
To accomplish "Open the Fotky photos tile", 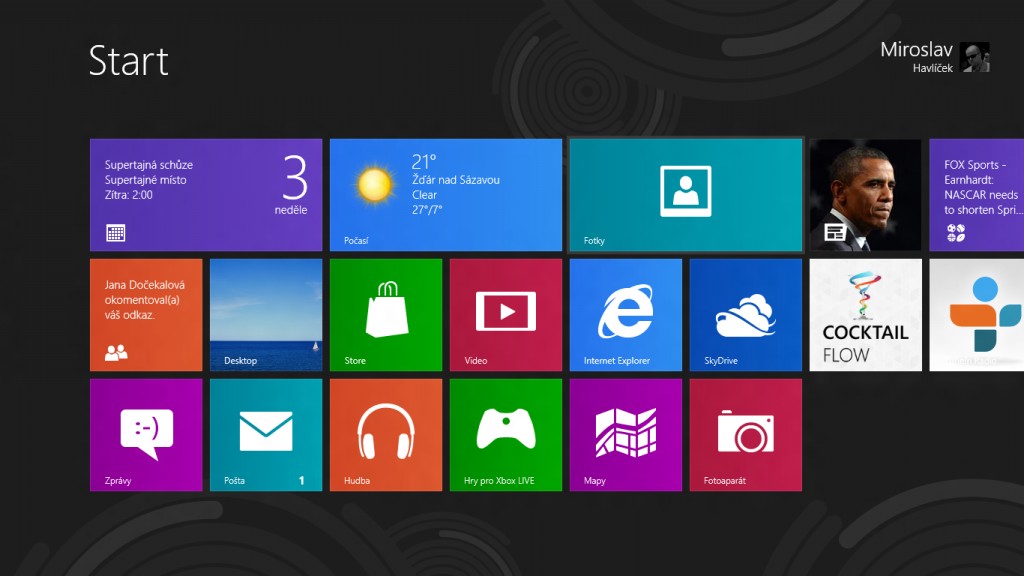I will [686, 195].
